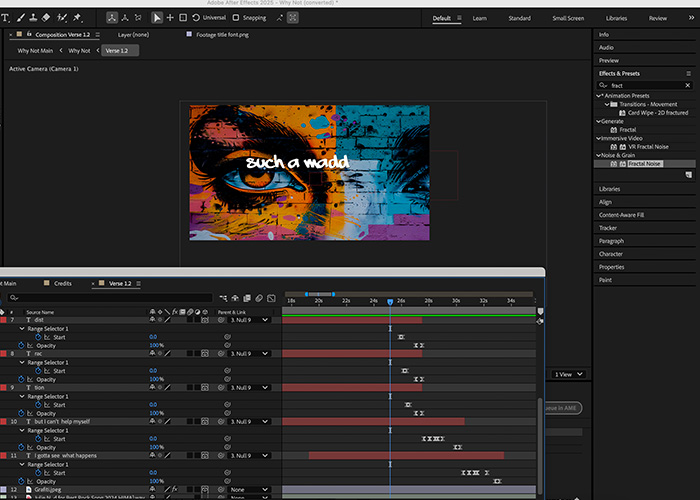Click the Opacity stopwatch on tion layer

(x=21, y=413)
